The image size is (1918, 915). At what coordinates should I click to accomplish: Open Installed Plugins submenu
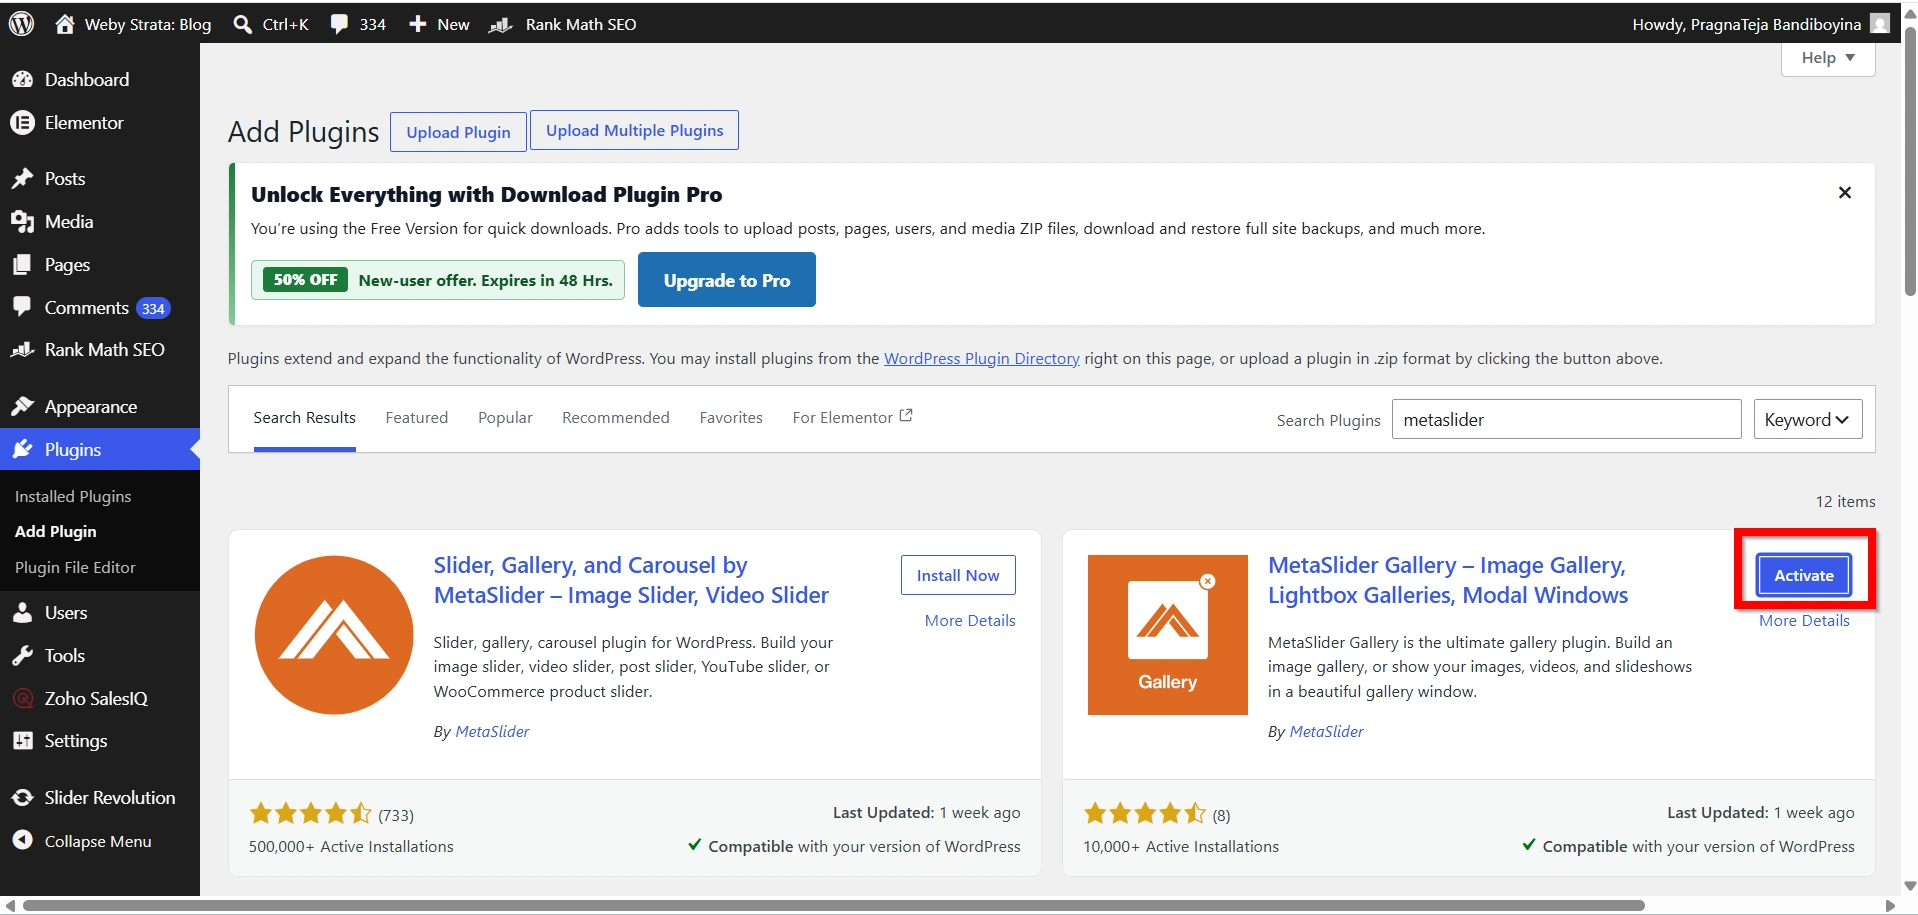click(73, 496)
